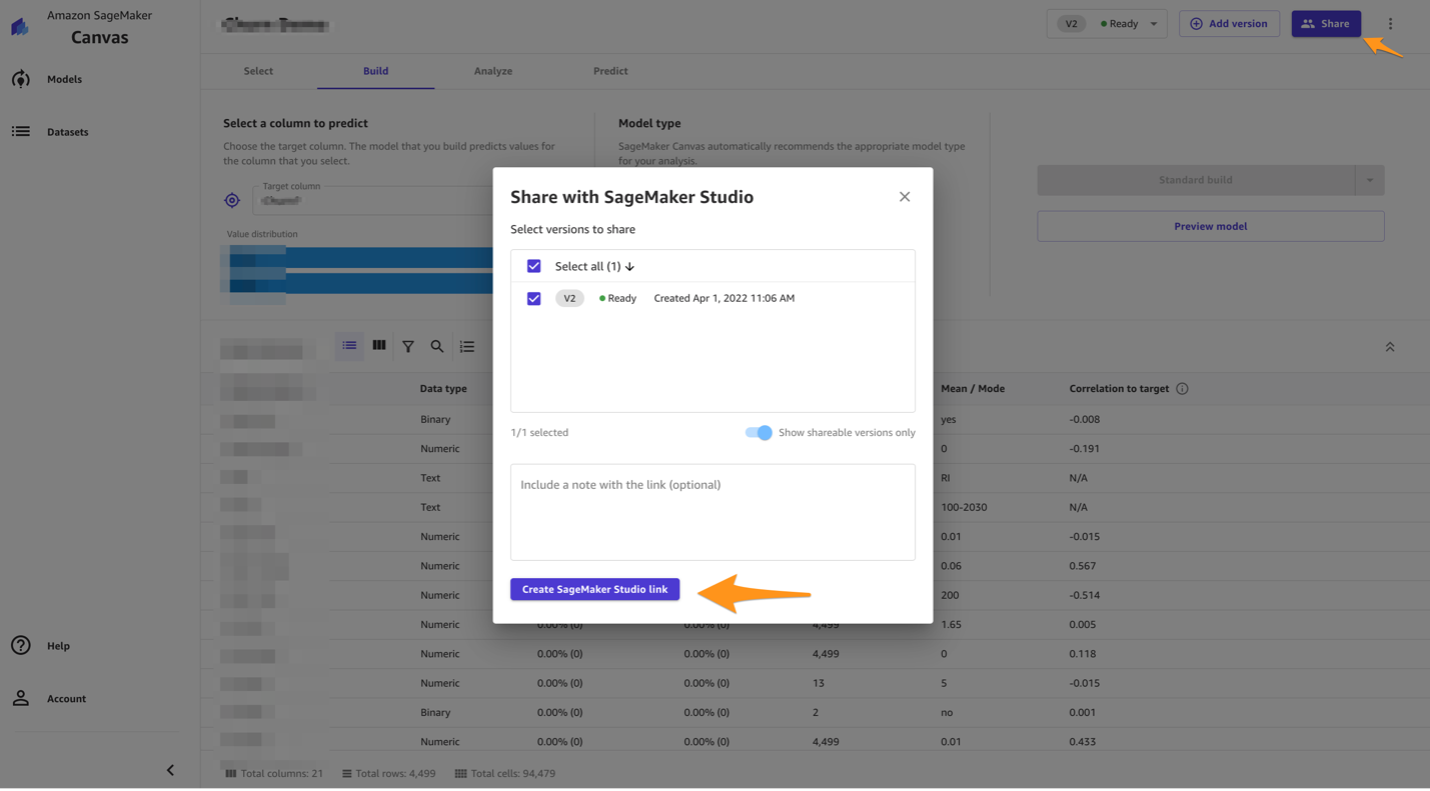This screenshot has width=1430, height=791.
Task: Open the three-dot more options menu
Action: click(1390, 24)
